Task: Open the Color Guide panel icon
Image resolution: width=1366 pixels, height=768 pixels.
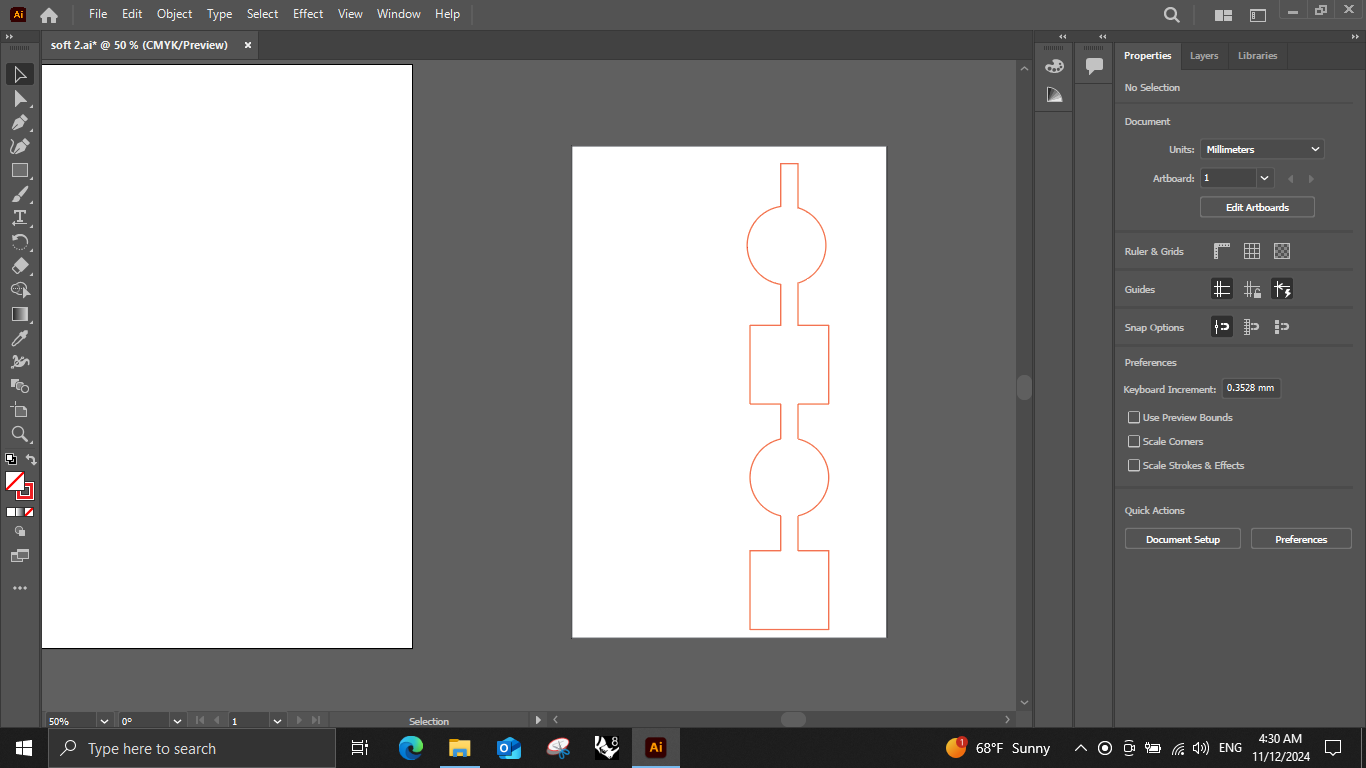Action: [x=1054, y=95]
